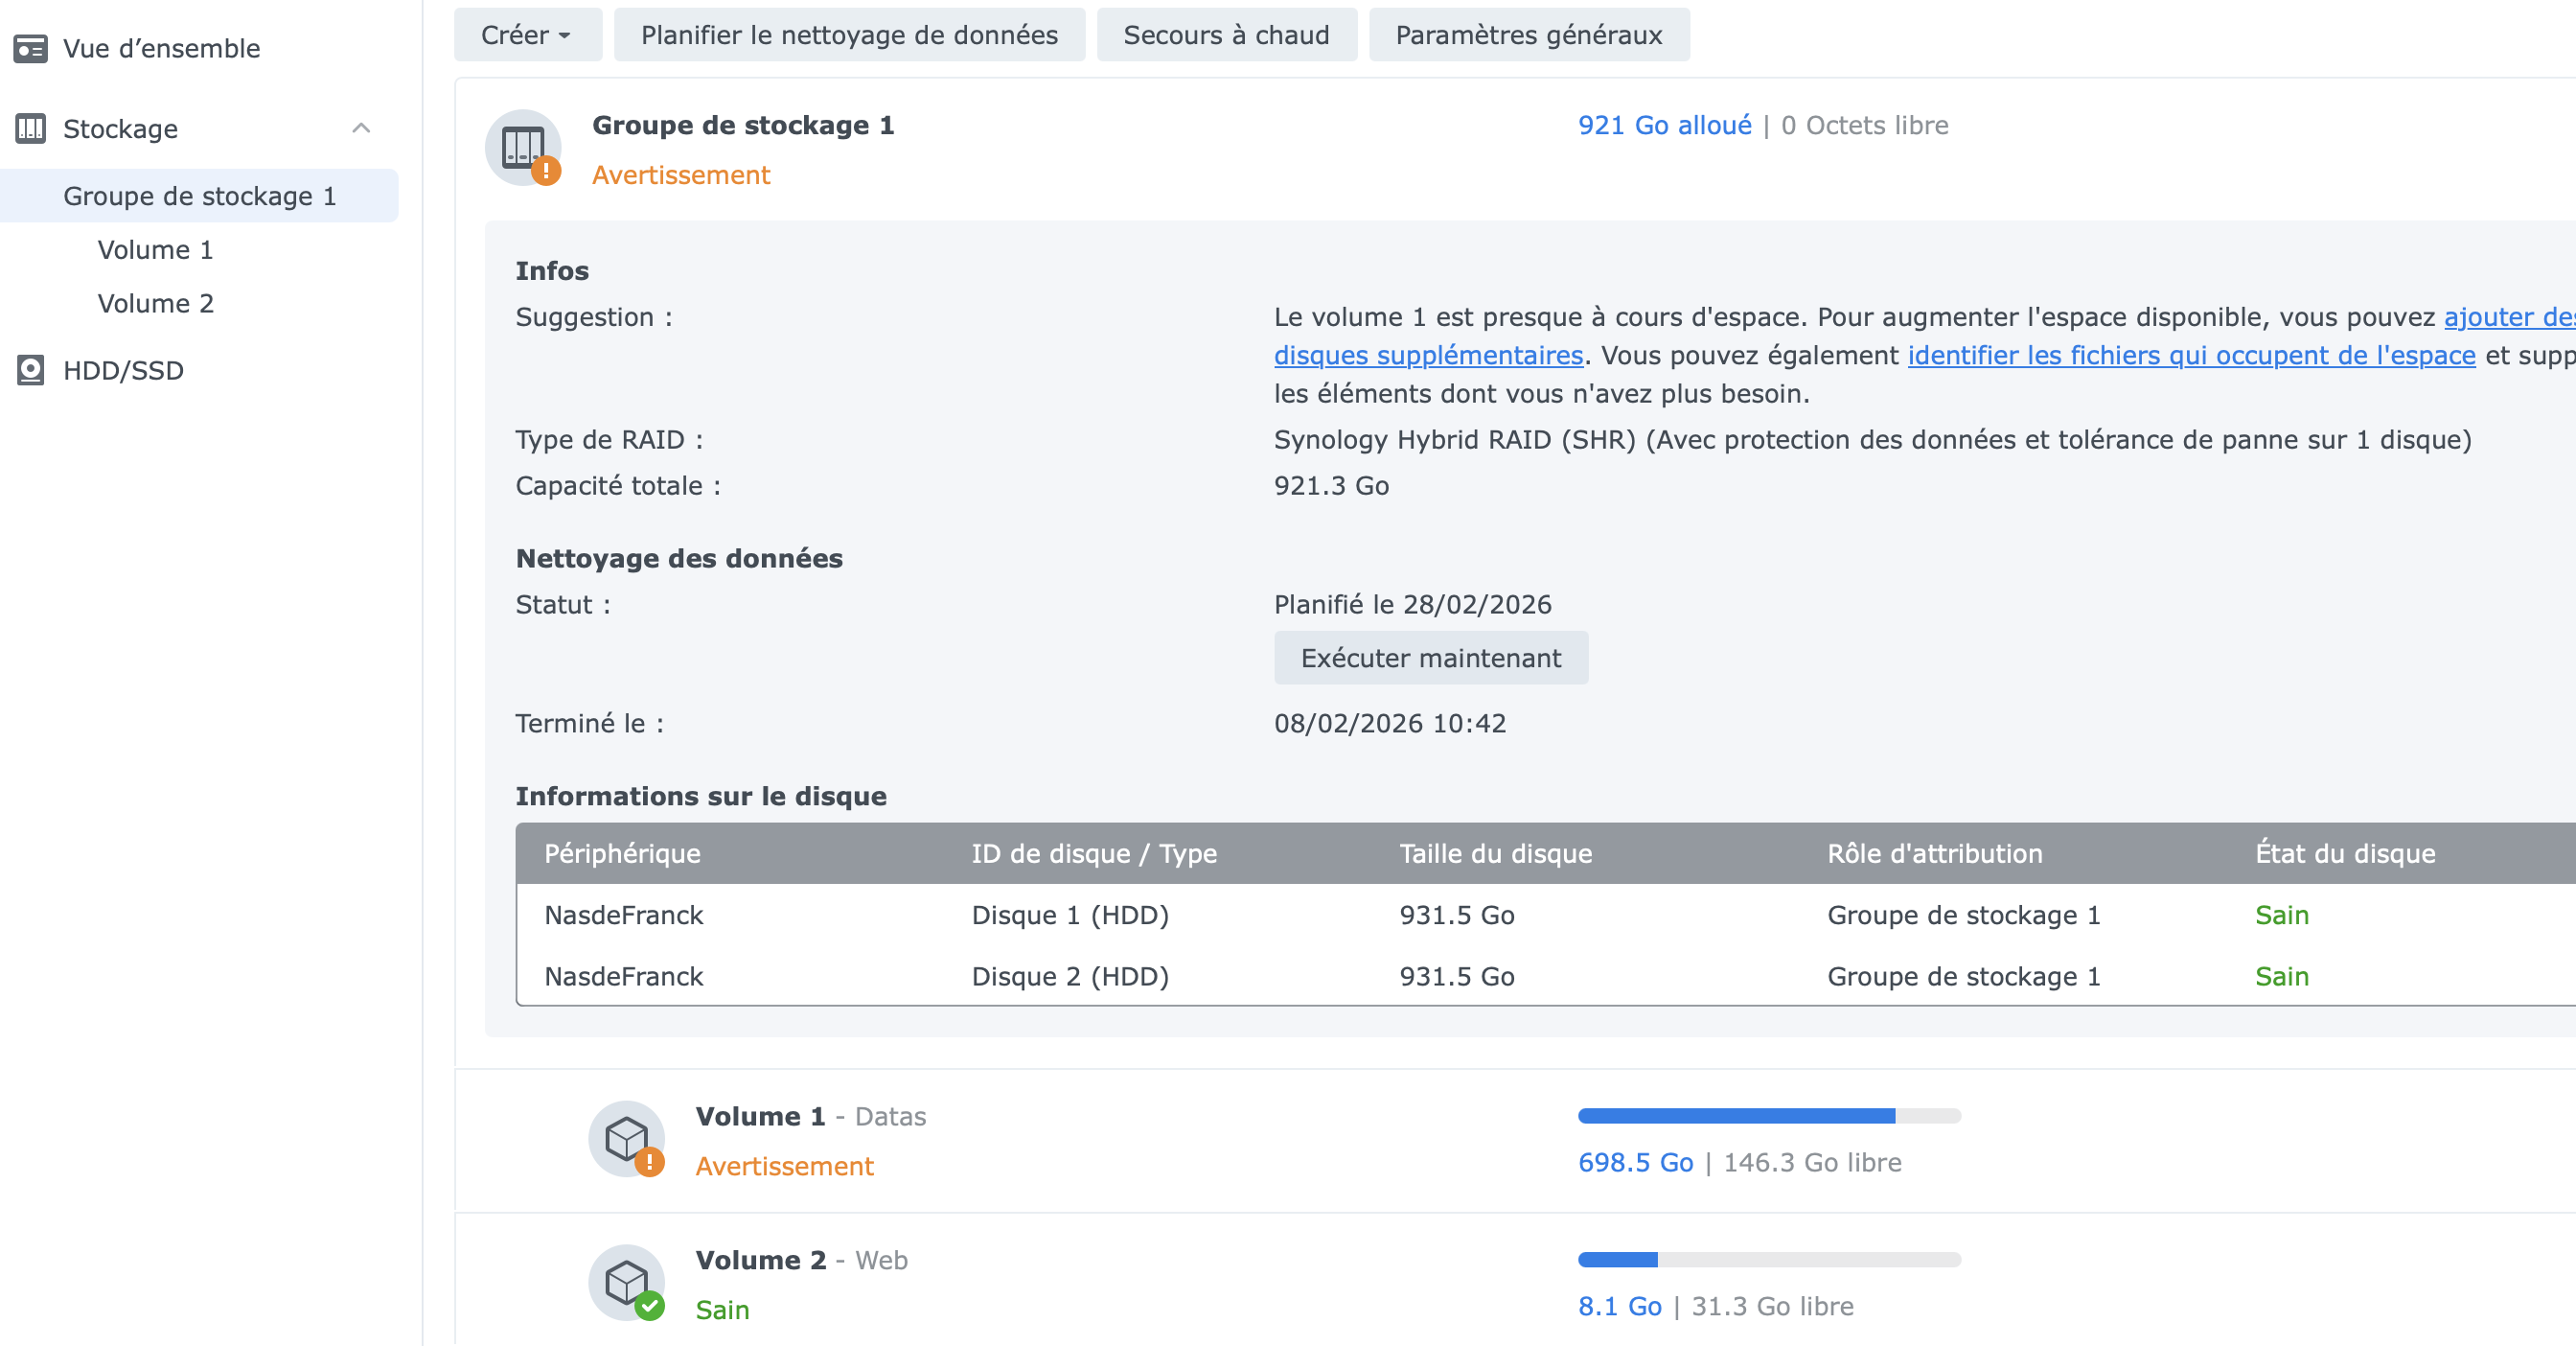2576x1346 pixels.
Task: Click the Vue d'ensemble overview icon
Action: pyautogui.click(x=30, y=48)
